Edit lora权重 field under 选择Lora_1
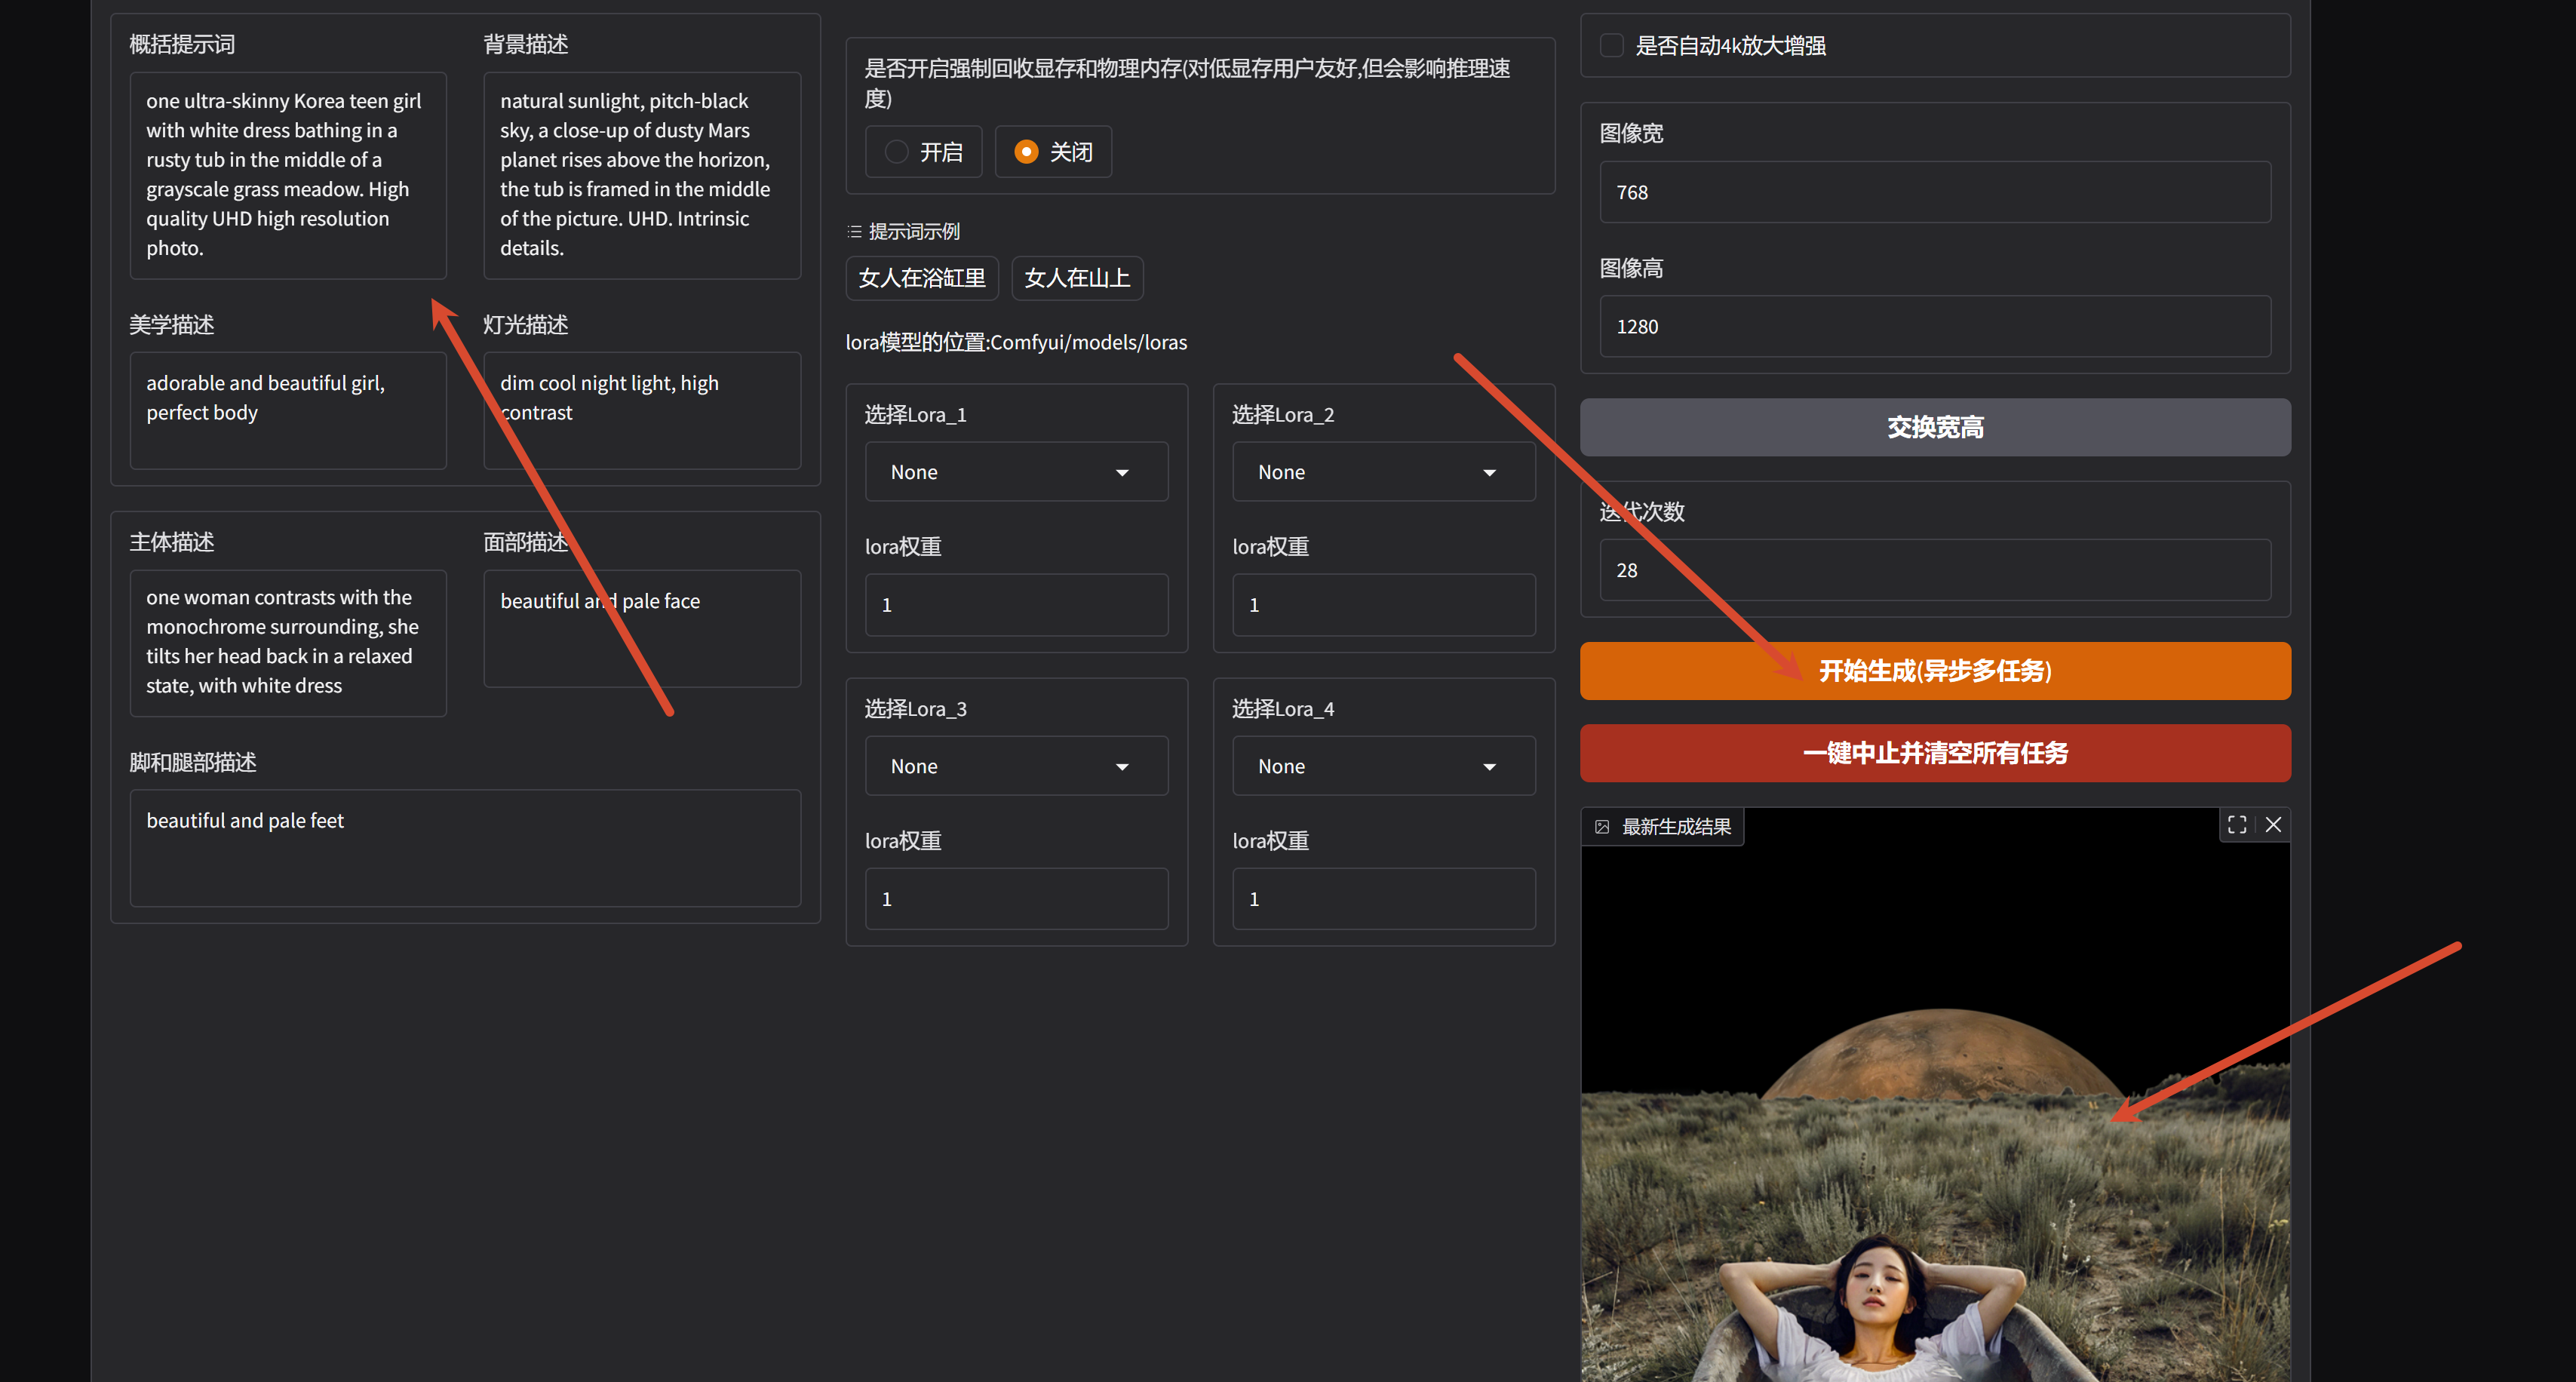This screenshot has height=1382, width=2576. [x=1016, y=605]
